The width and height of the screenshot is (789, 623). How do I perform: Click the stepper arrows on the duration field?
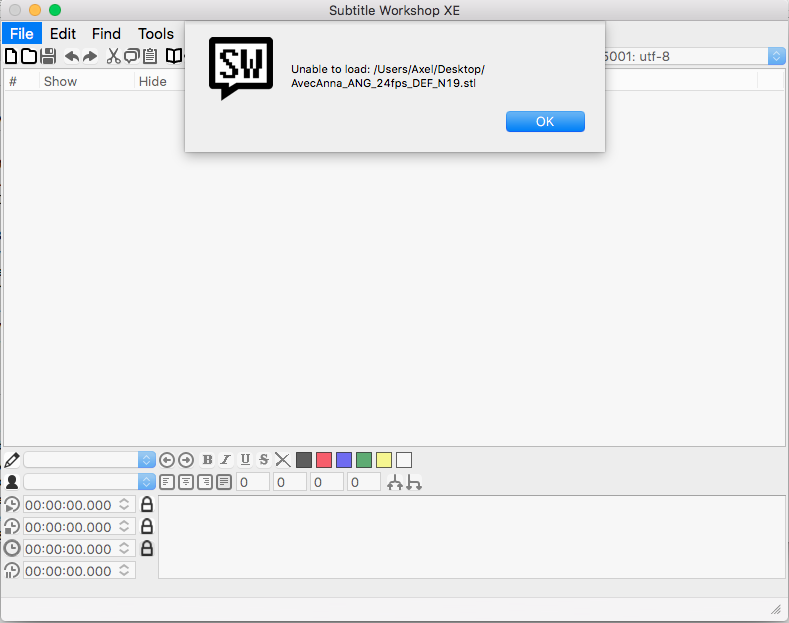point(124,549)
